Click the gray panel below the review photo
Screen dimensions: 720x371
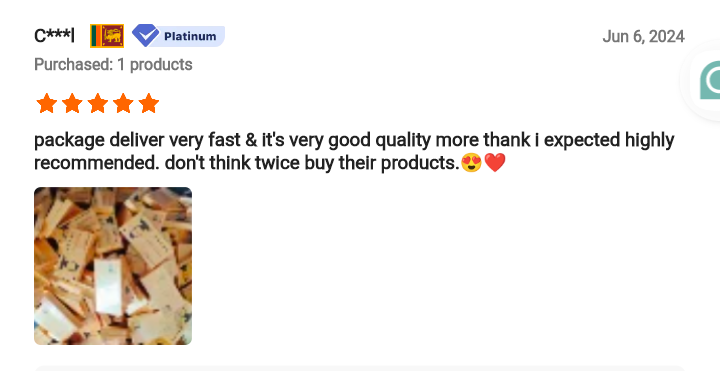360,368
